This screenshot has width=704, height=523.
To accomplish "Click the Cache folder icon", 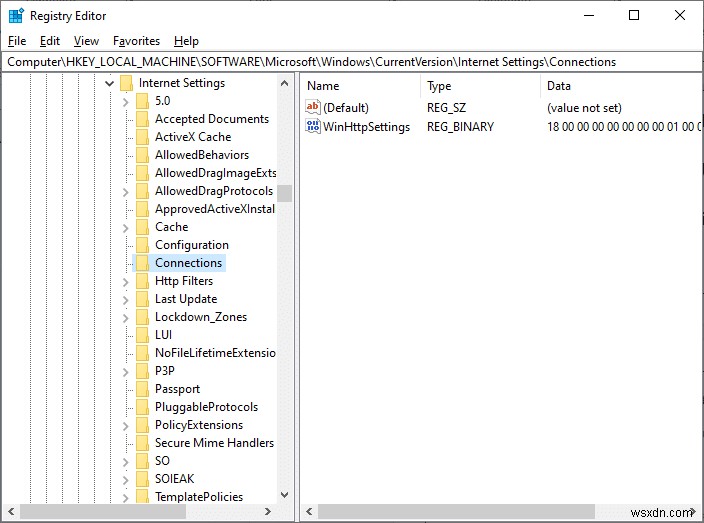I will (143, 227).
